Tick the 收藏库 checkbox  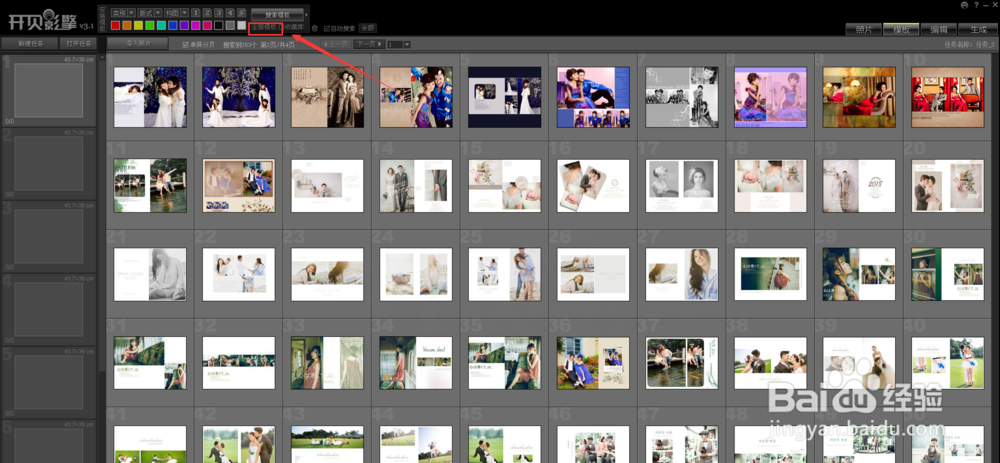pos(281,27)
